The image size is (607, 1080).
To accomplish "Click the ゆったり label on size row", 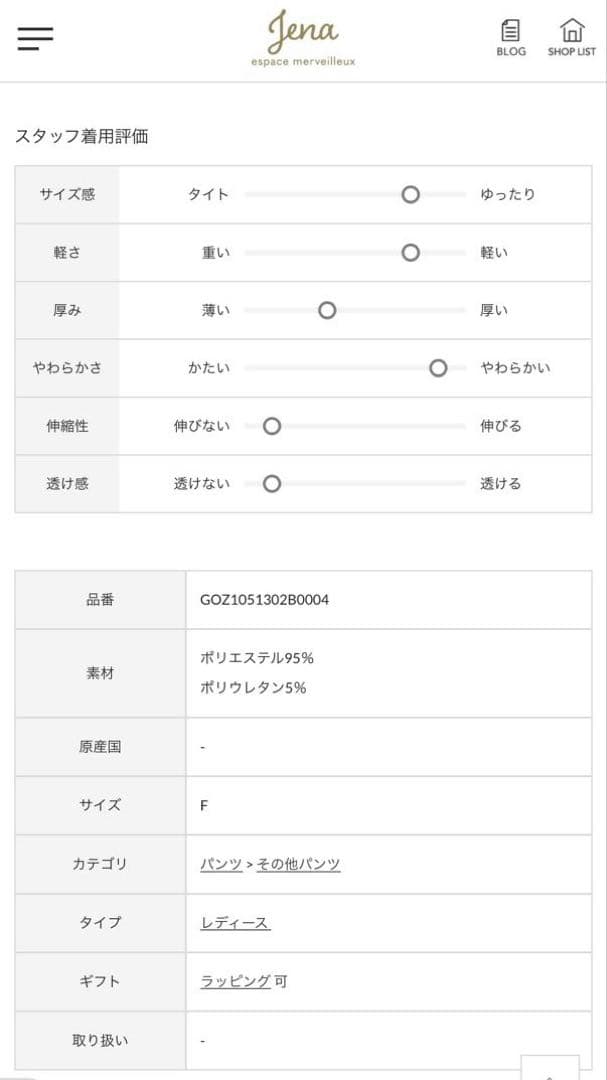I will (x=507, y=195).
